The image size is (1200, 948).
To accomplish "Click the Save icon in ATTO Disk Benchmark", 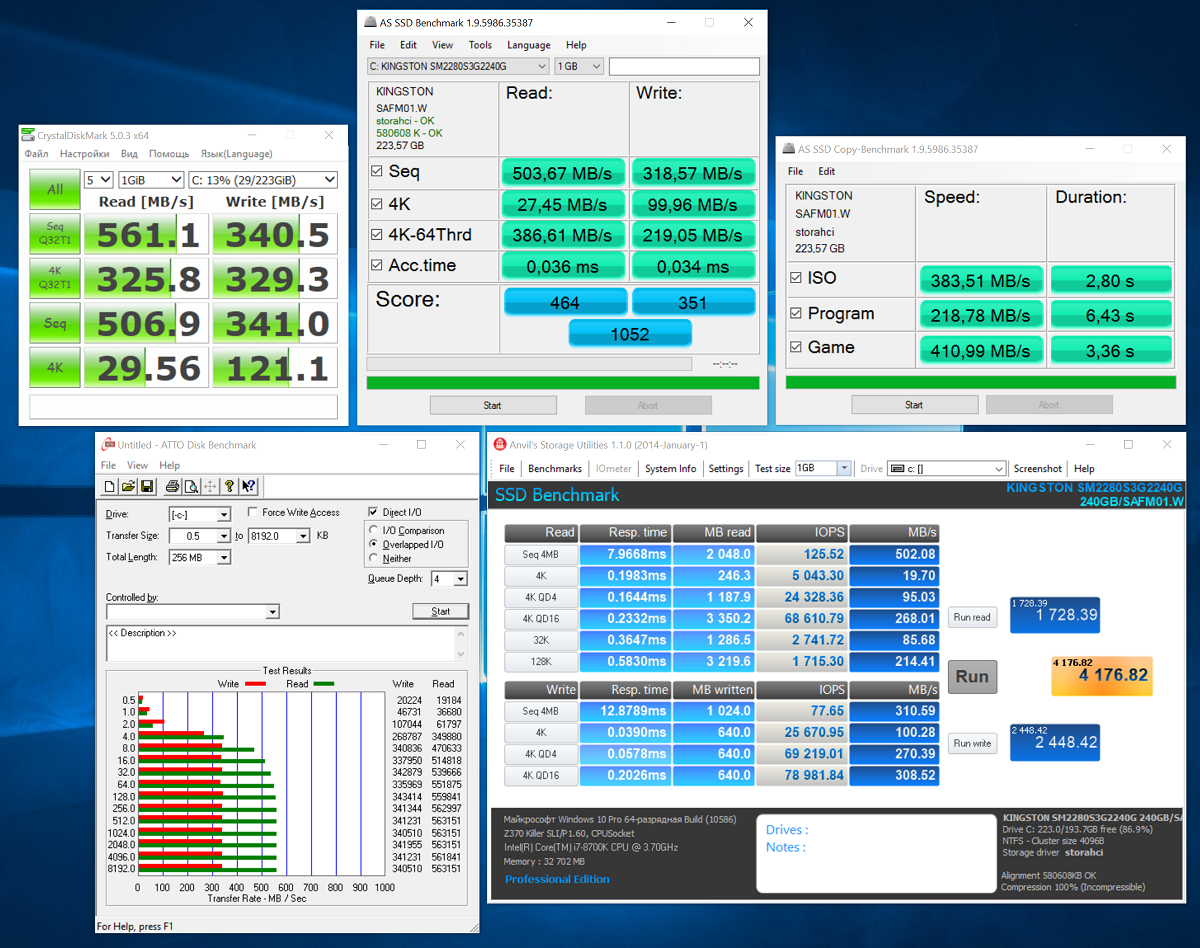I will point(148,486).
